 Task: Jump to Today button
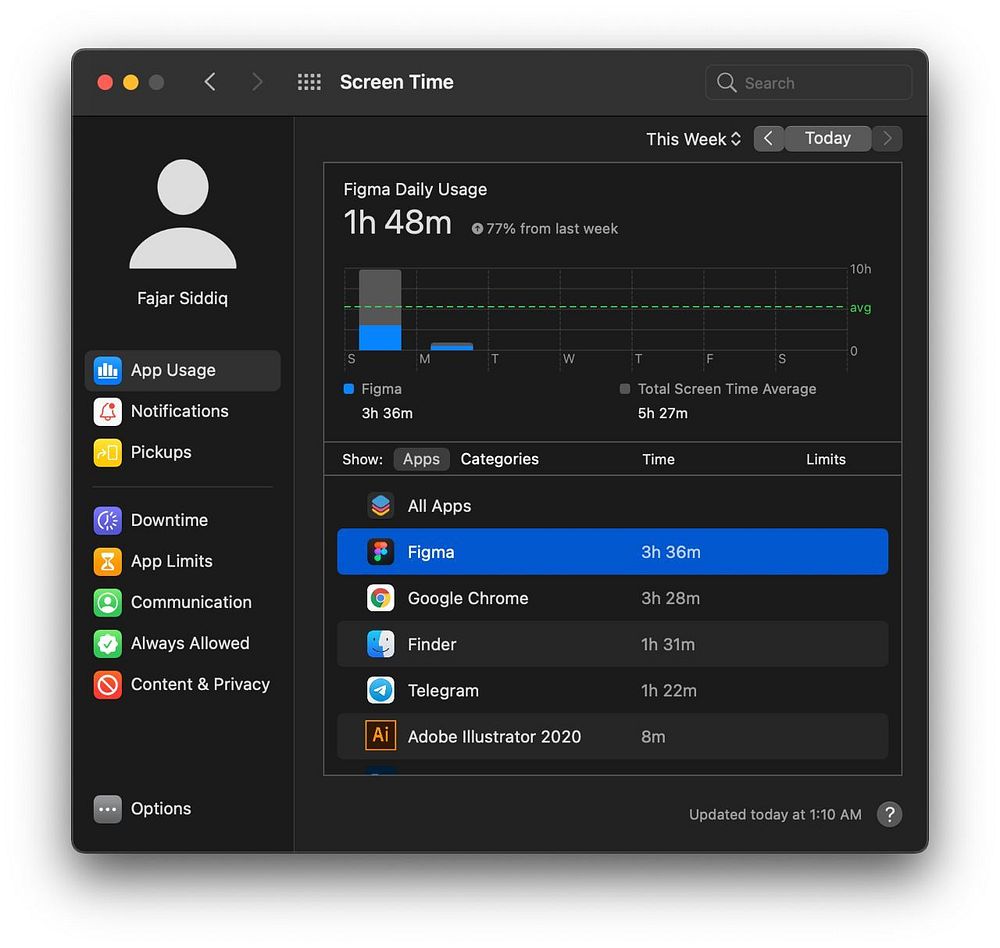[x=828, y=138]
